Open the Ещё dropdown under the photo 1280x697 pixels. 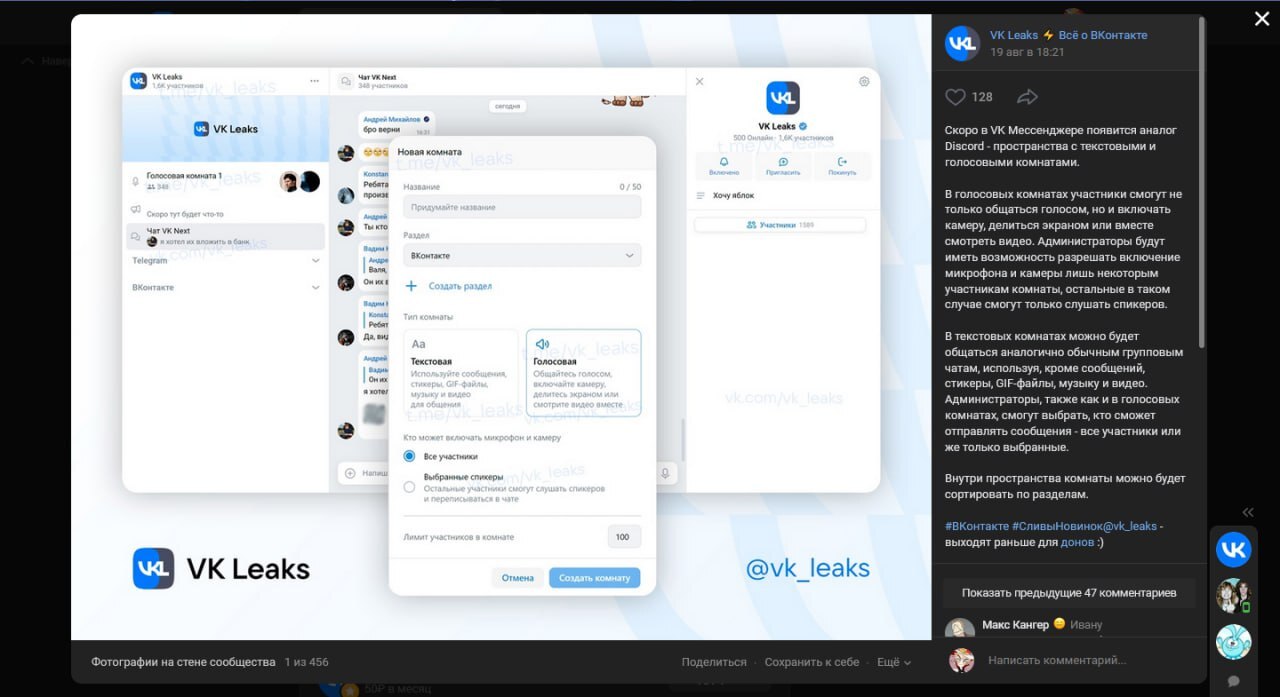(x=894, y=662)
